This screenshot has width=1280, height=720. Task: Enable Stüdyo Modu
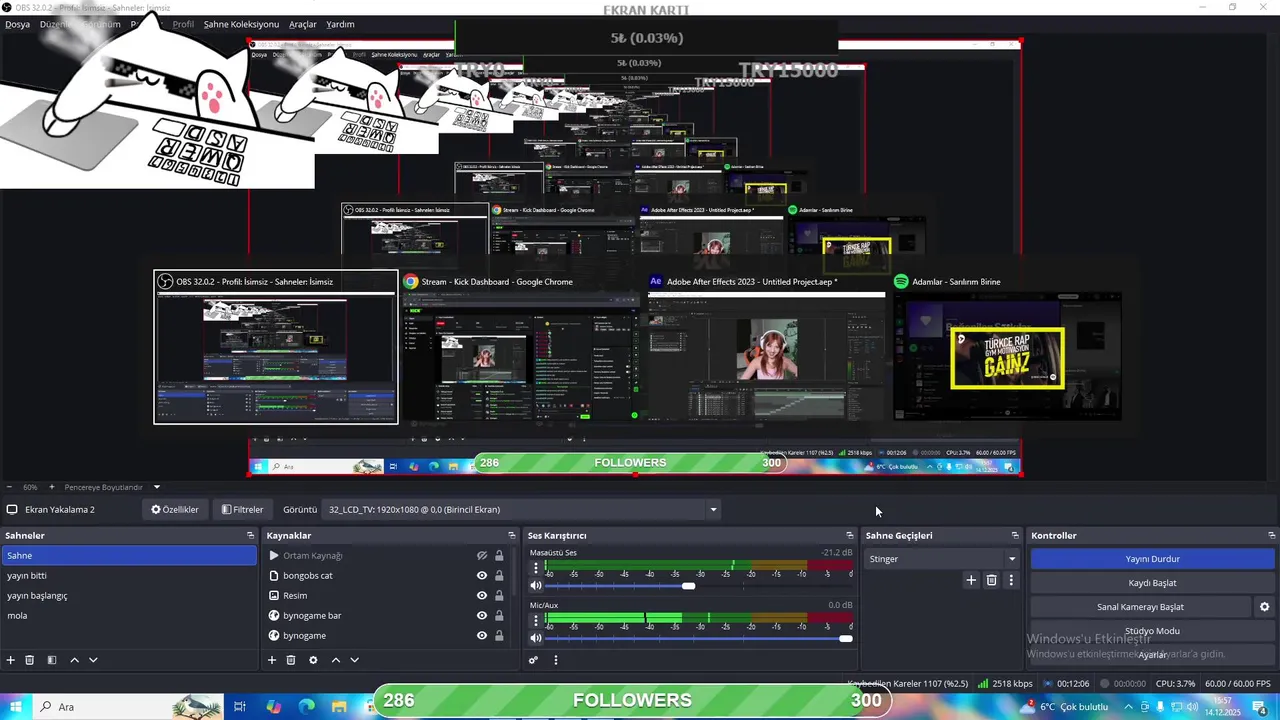point(1152,631)
